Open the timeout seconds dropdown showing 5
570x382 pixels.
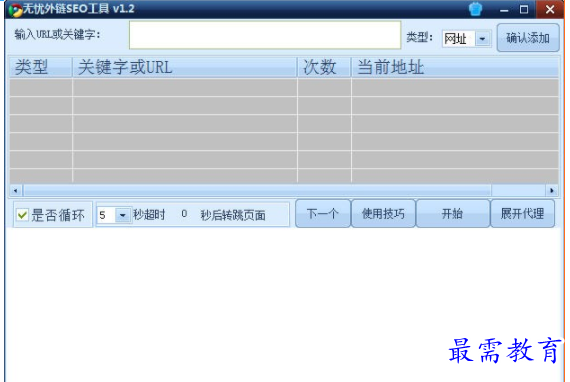tap(113, 215)
